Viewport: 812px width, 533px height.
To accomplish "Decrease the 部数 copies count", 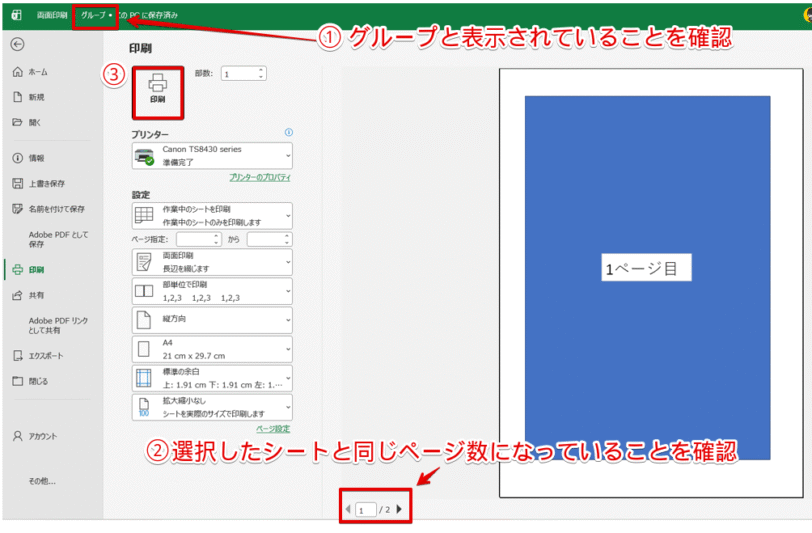I will tap(262, 77).
